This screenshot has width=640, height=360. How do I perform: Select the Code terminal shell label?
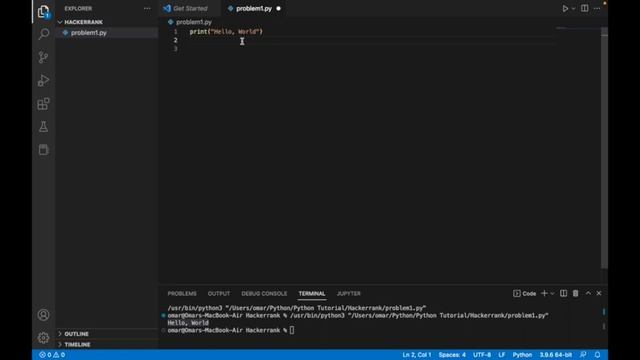(x=525, y=293)
